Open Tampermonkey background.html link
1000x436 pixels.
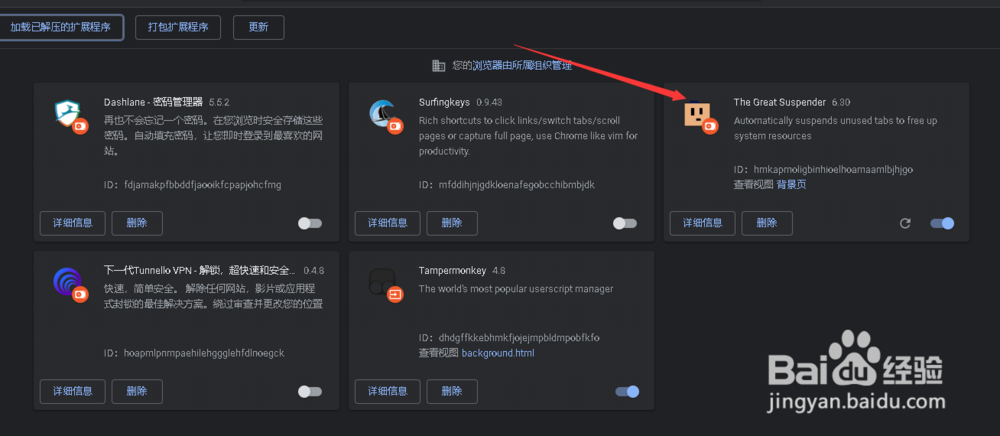click(498, 353)
